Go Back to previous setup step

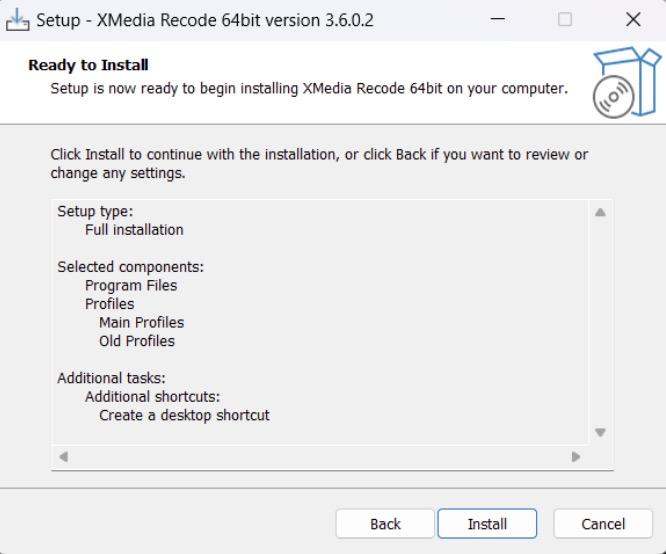pyautogui.click(x=385, y=523)
